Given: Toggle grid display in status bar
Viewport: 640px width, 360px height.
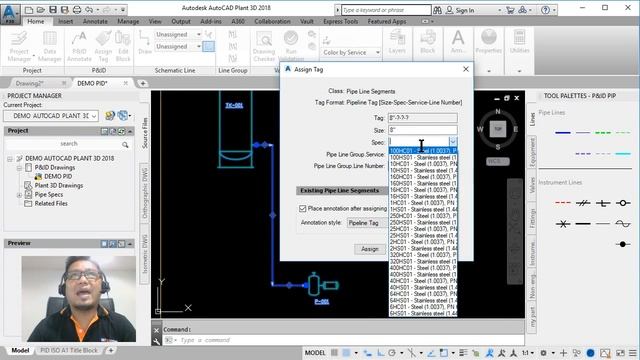Looking at the screenshot, I should click(x=334, y=353).
